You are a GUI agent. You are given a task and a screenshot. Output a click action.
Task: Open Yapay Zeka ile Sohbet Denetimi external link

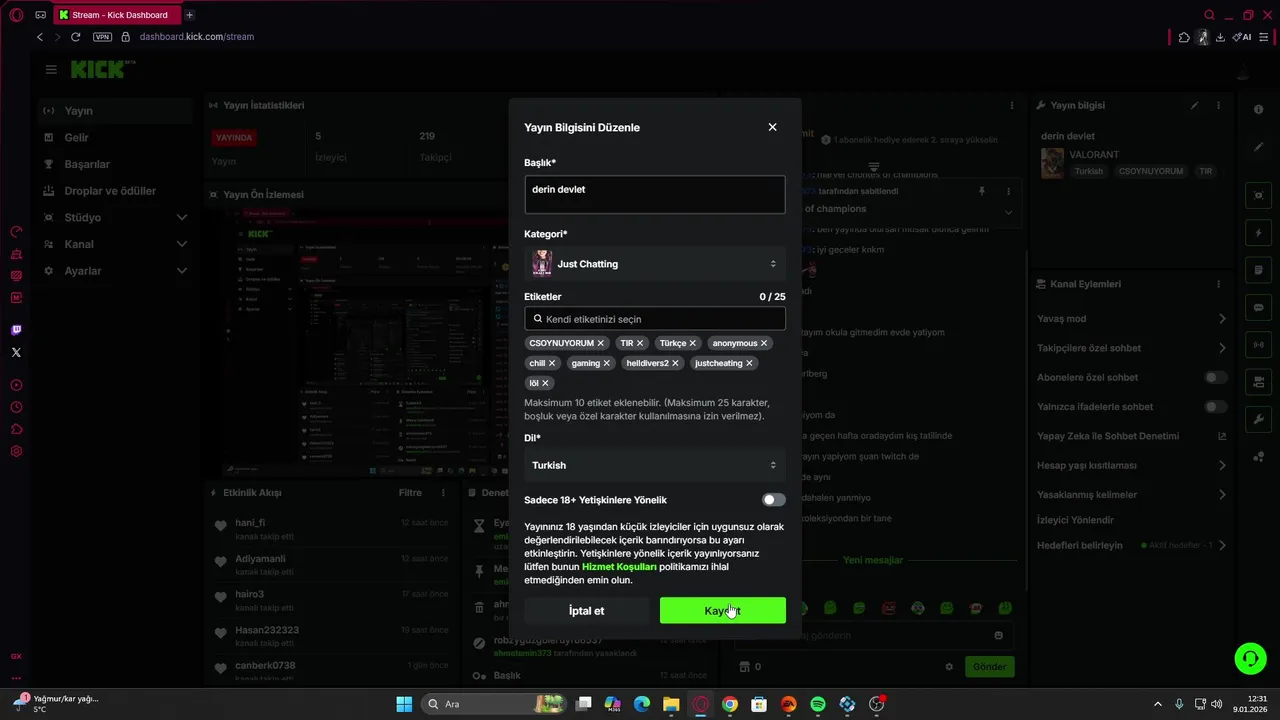[1221, 436]
